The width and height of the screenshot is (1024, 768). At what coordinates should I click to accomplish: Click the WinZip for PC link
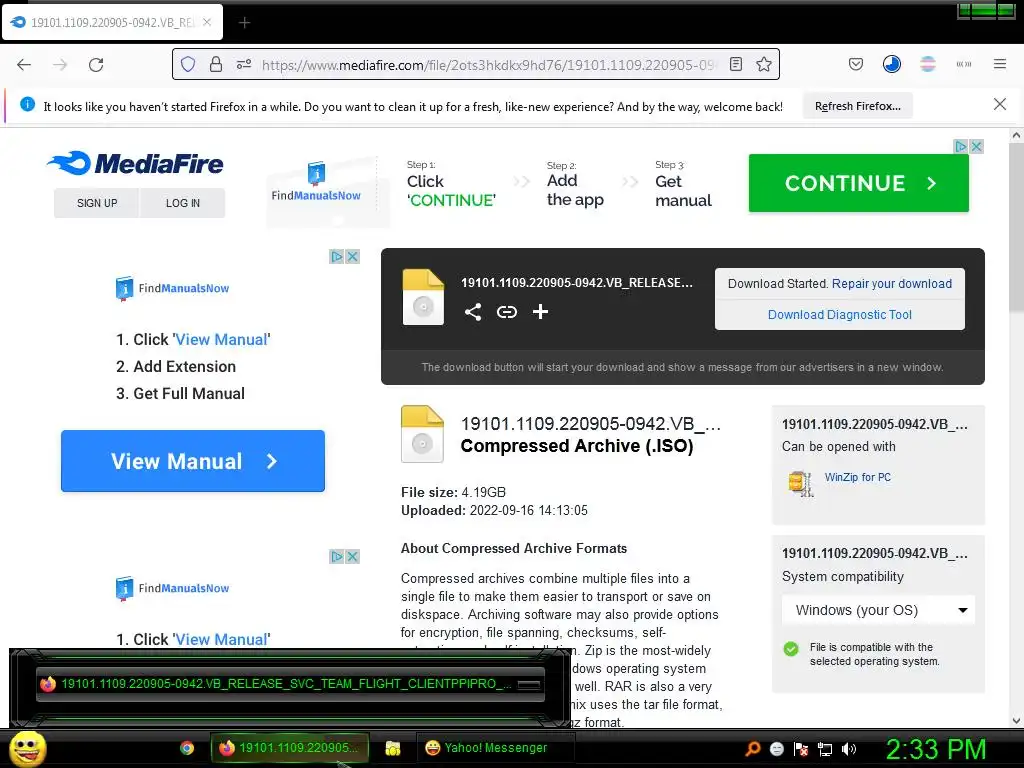click(x=857, y=477)
